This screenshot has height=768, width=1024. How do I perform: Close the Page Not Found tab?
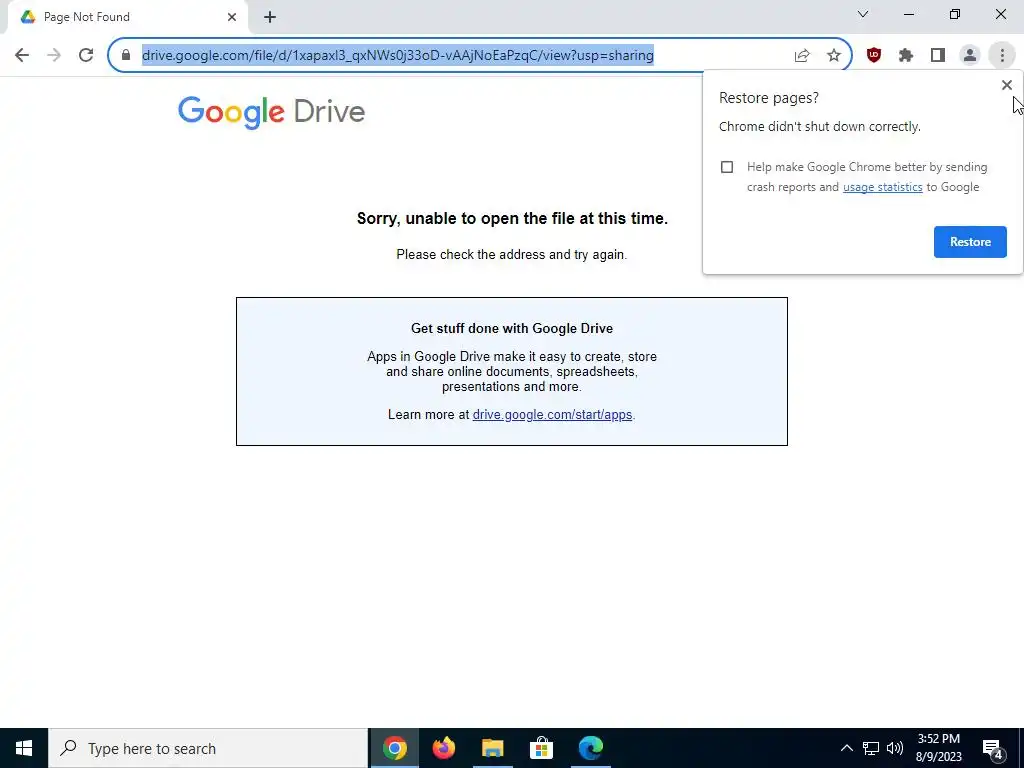(x=232, y=17)
